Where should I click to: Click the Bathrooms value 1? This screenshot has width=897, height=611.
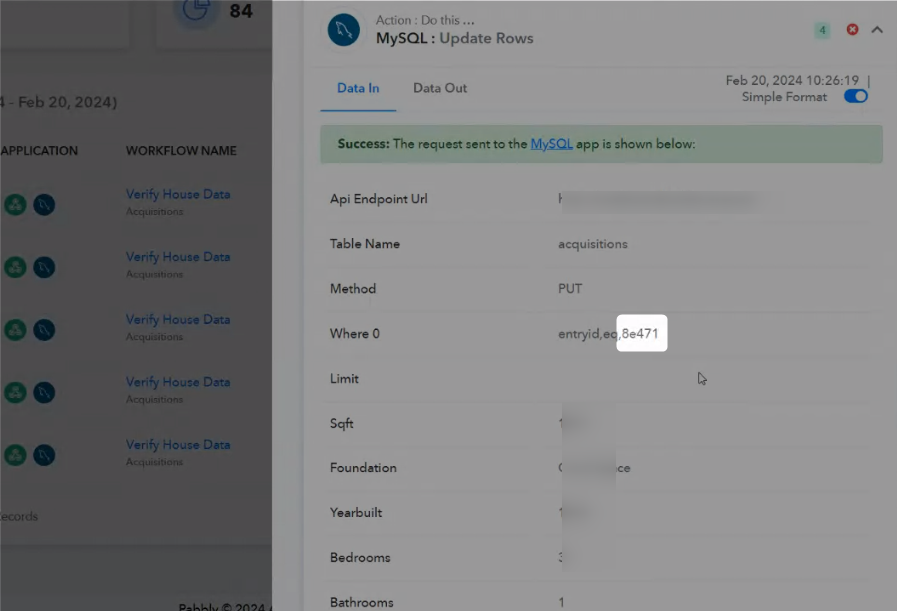(x=561, y=602)
